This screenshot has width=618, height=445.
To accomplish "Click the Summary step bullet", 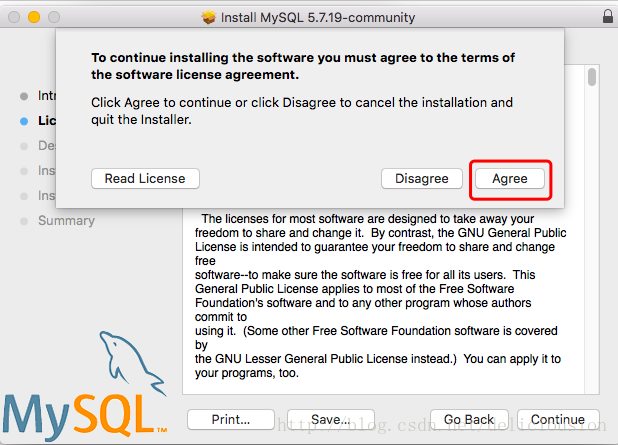I will tap(24, 221).
